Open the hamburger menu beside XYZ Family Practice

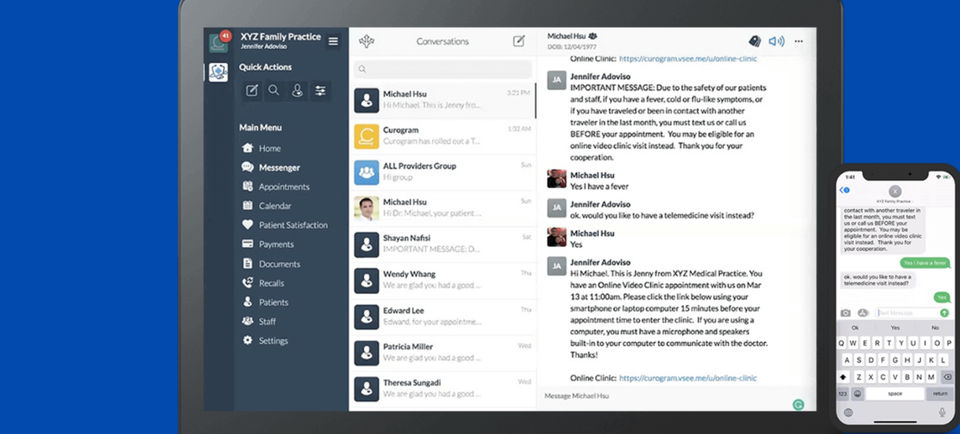pos(333,41)
